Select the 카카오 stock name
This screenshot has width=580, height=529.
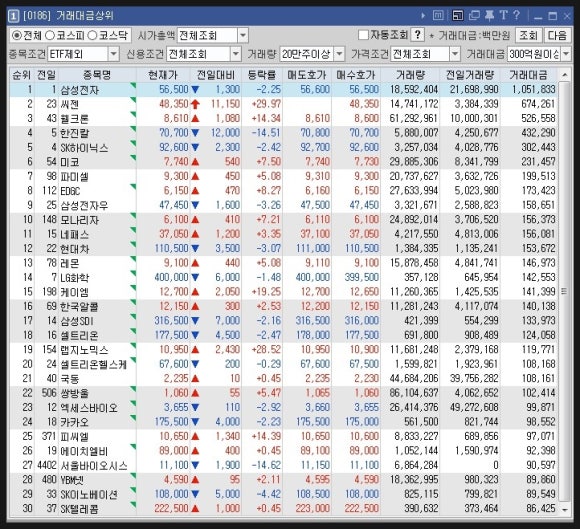click(75, 422)
